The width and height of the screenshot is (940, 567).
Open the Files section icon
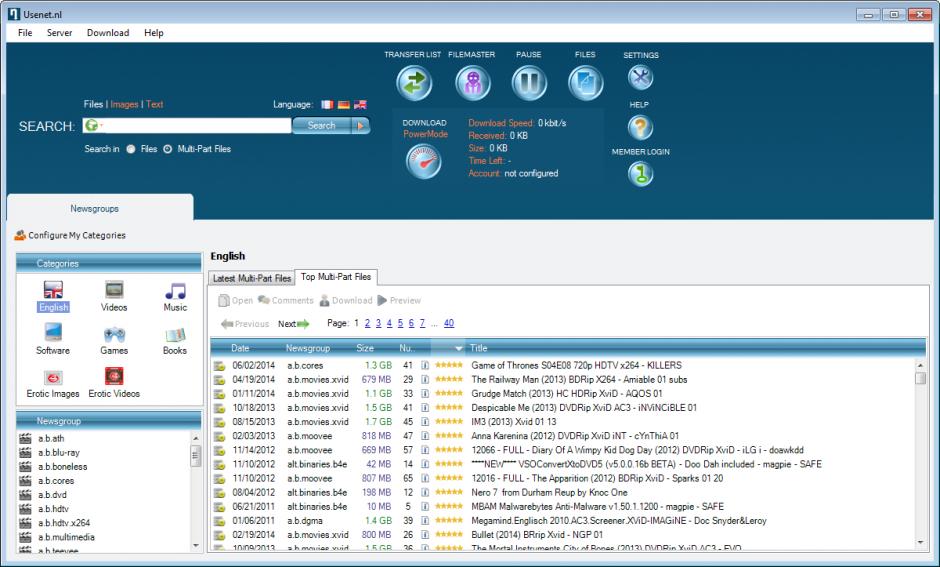click(585, 83)
